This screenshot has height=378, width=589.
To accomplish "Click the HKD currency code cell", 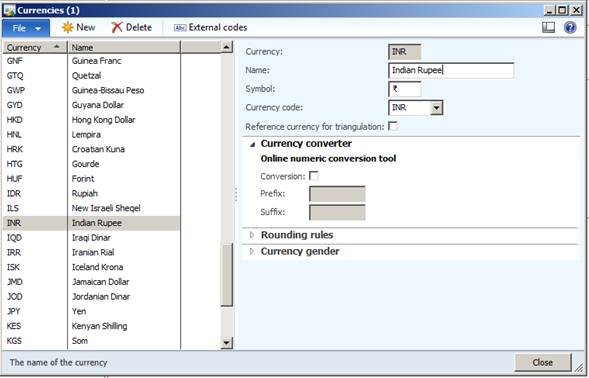I will click(x=35, y=120).
